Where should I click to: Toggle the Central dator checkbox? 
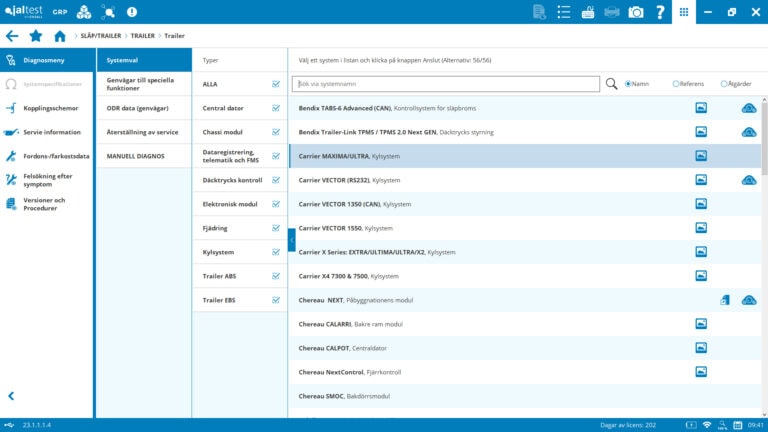click(x=276, y=108)
